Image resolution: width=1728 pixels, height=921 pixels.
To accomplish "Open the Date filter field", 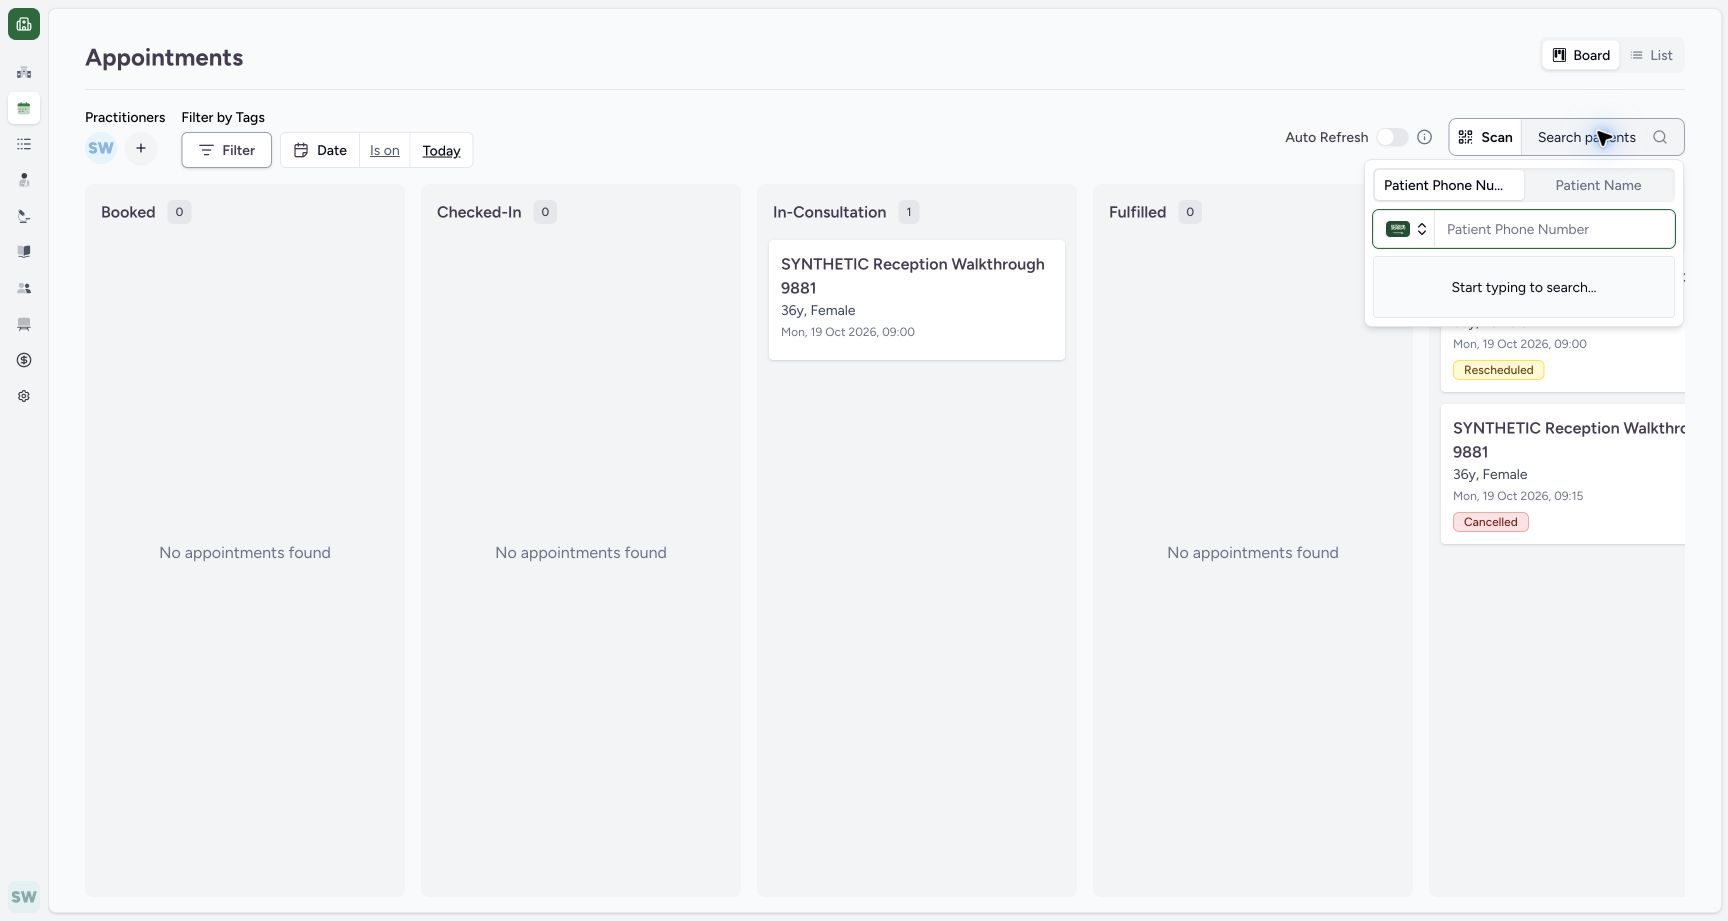I will tap(320, 150).
